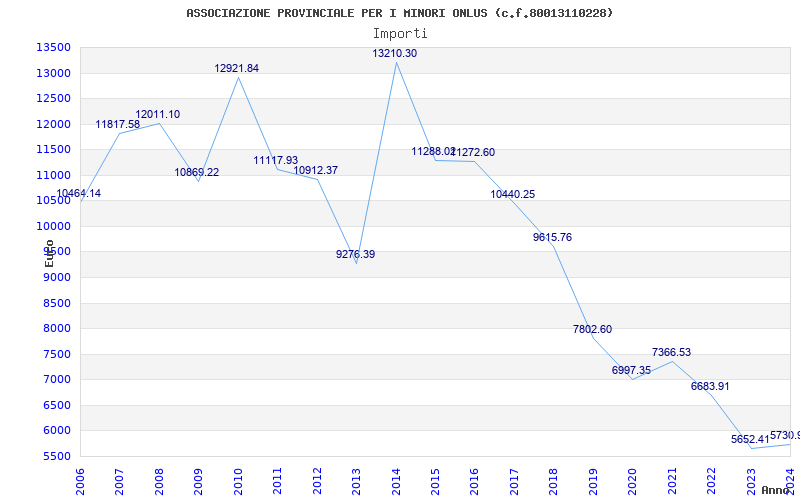This screenshot has height=500, width=800.
Task: Click the 5500 y-axis tick label
Action: [x=56, y=456]
